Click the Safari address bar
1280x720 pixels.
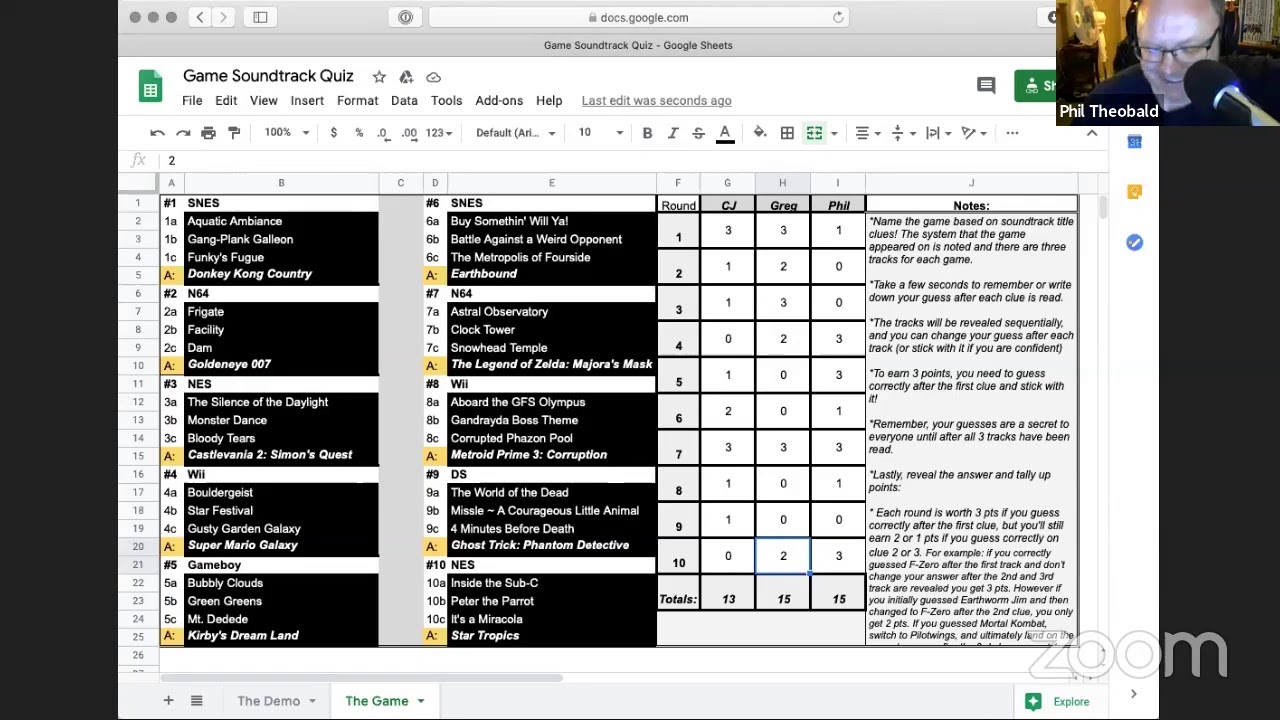(638, 17)
